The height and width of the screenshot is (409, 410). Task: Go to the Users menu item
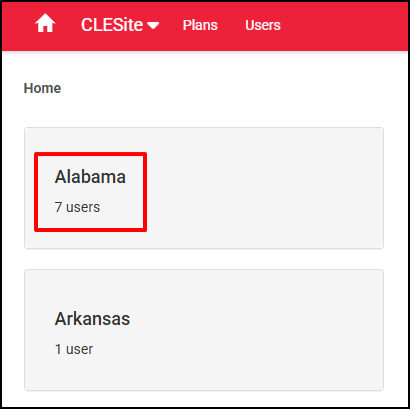tap(263, 25)
